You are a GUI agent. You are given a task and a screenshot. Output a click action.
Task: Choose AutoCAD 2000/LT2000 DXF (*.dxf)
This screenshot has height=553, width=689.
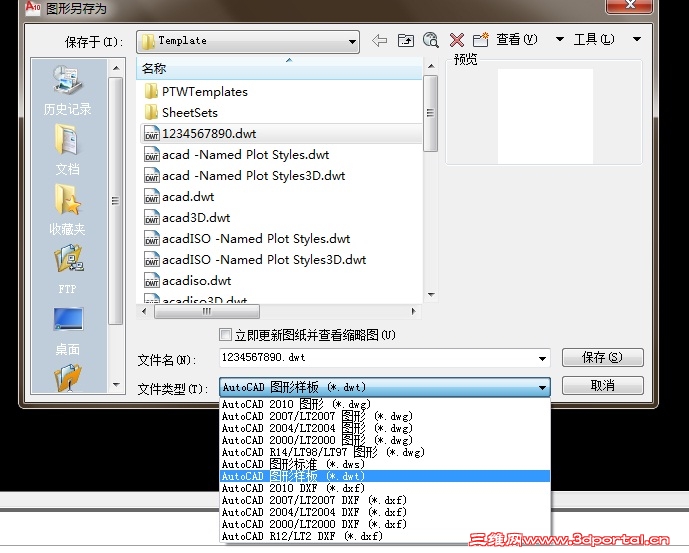coord(384,524)
